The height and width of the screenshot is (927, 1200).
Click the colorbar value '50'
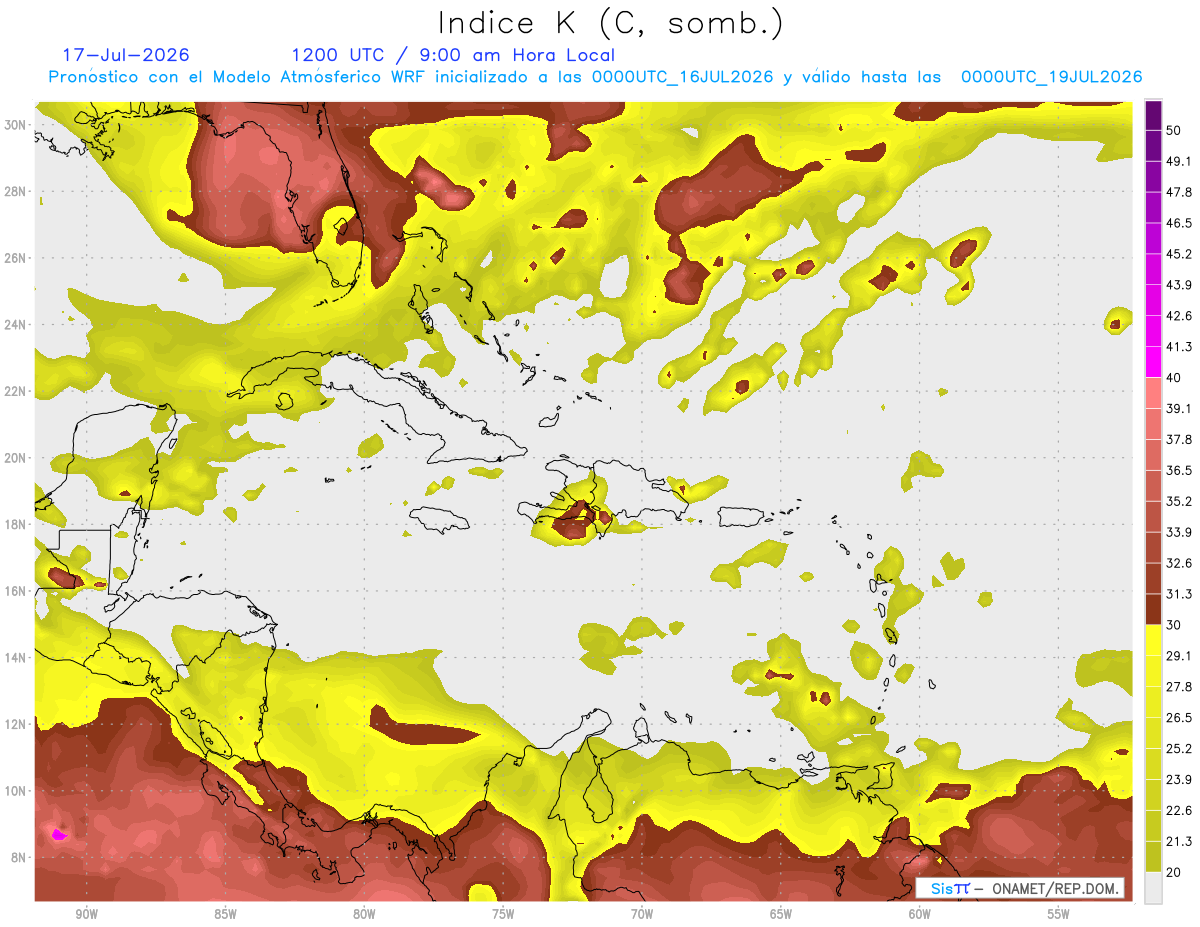coord(1174,130)
